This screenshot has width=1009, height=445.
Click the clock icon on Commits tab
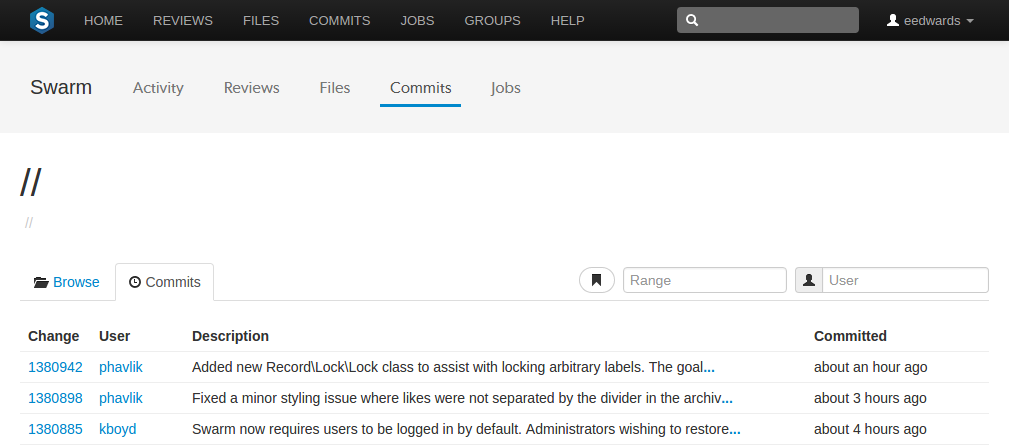pos(134,282)
